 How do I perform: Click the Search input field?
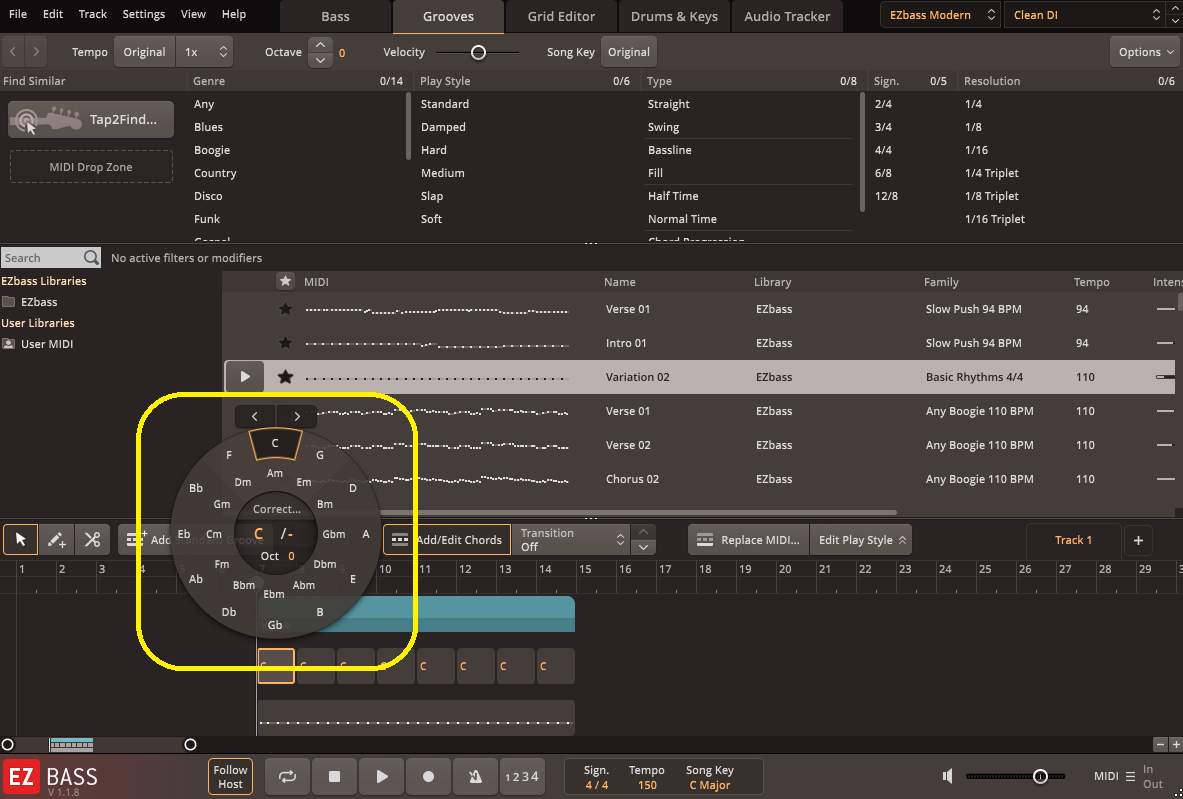tap(42, 258)
